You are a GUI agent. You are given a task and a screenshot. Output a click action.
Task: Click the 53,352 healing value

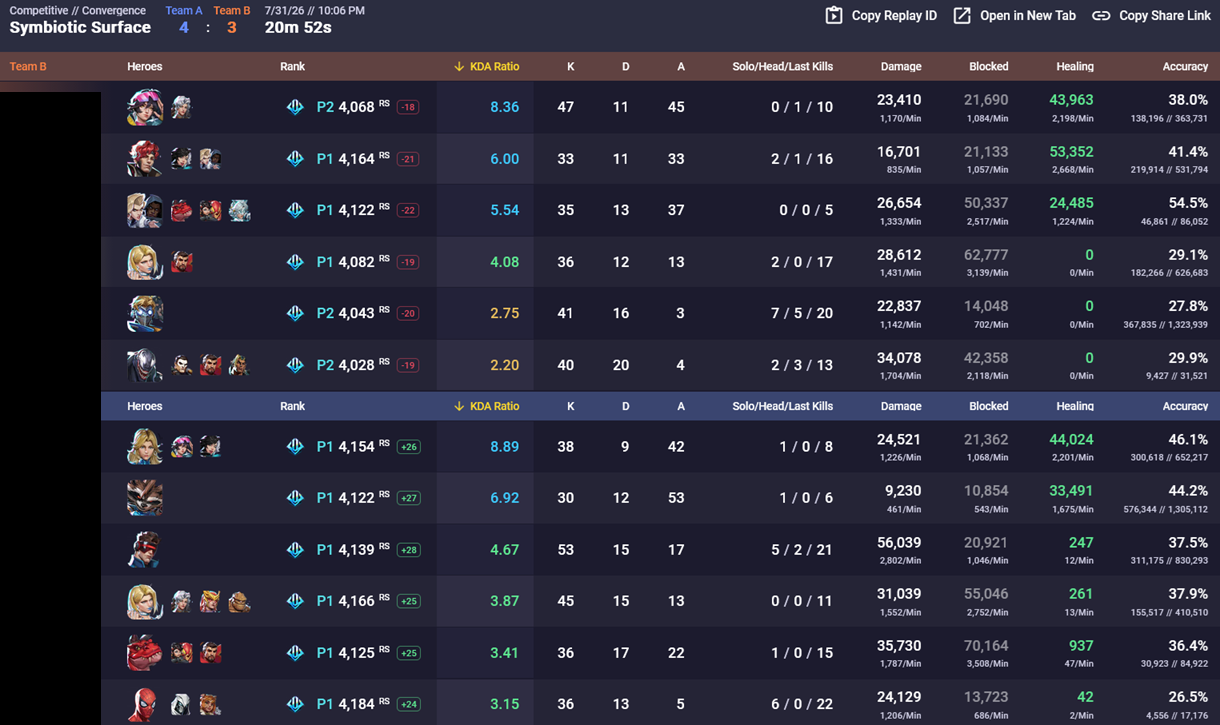pyautogui.click(x=1071, y=152)
